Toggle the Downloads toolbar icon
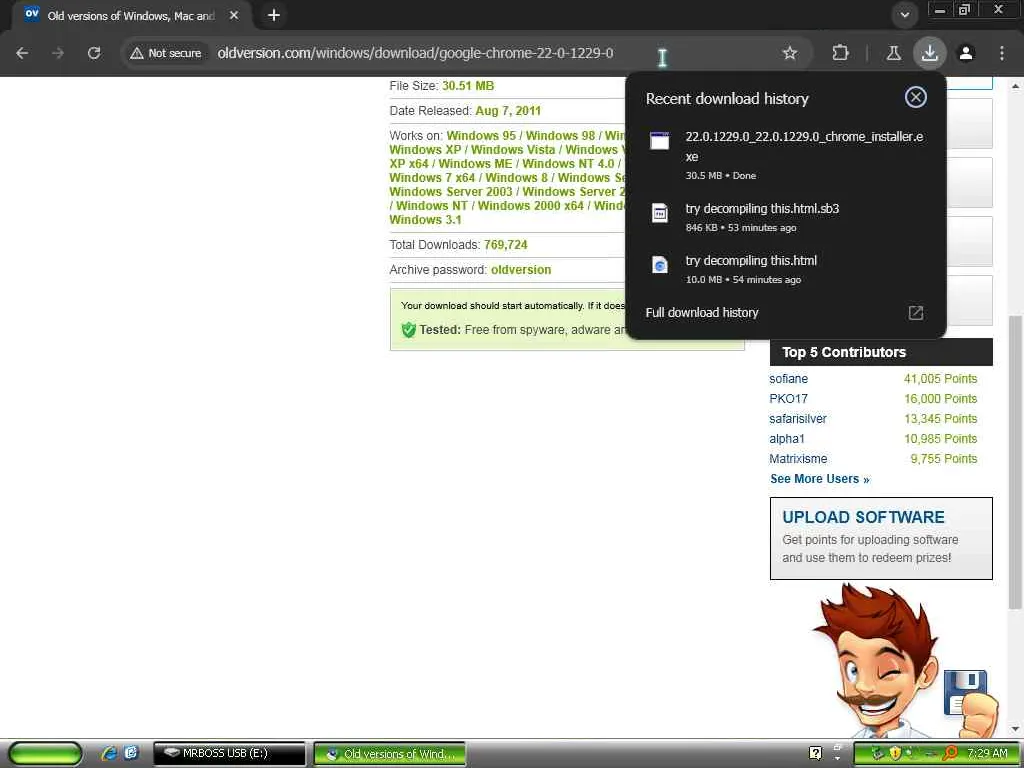The image size is (1024, 768). click(x=929, y=53)
